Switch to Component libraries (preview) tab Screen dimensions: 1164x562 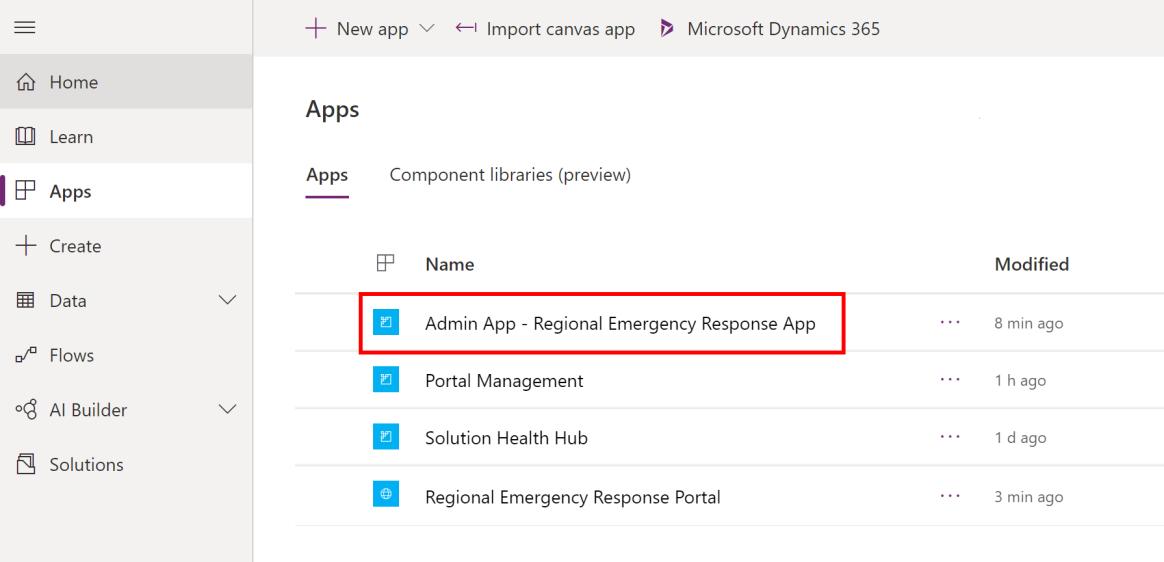510,175
